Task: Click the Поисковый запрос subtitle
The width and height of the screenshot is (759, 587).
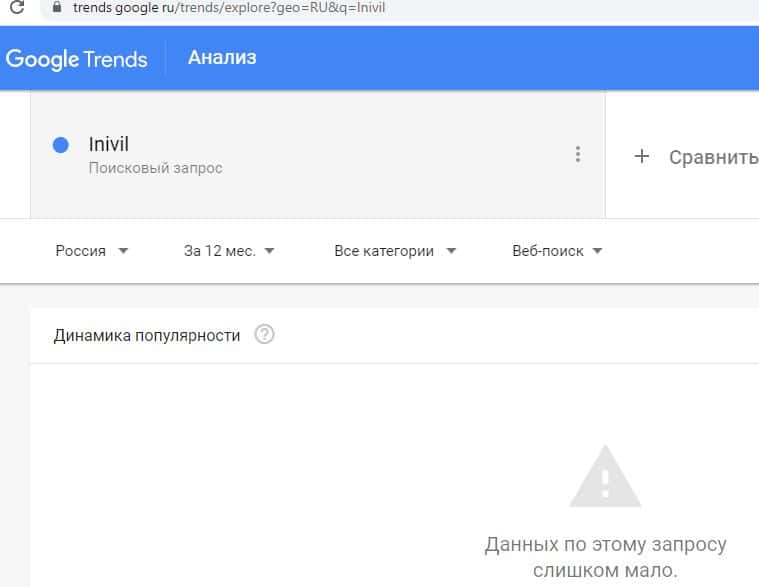Action: coord(155,168)
